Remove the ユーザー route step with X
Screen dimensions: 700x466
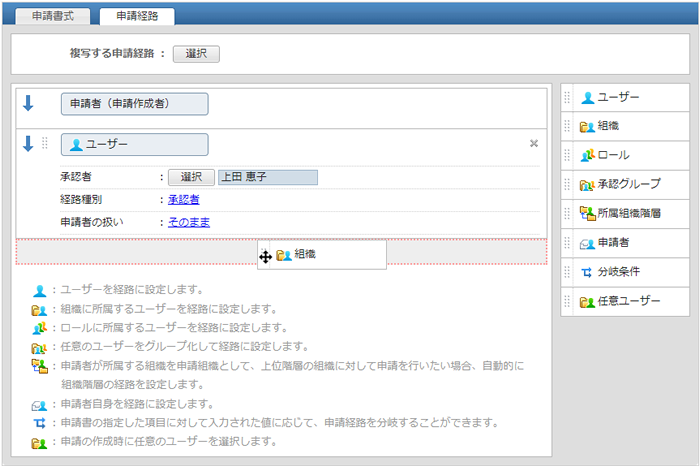pos(533,144)
